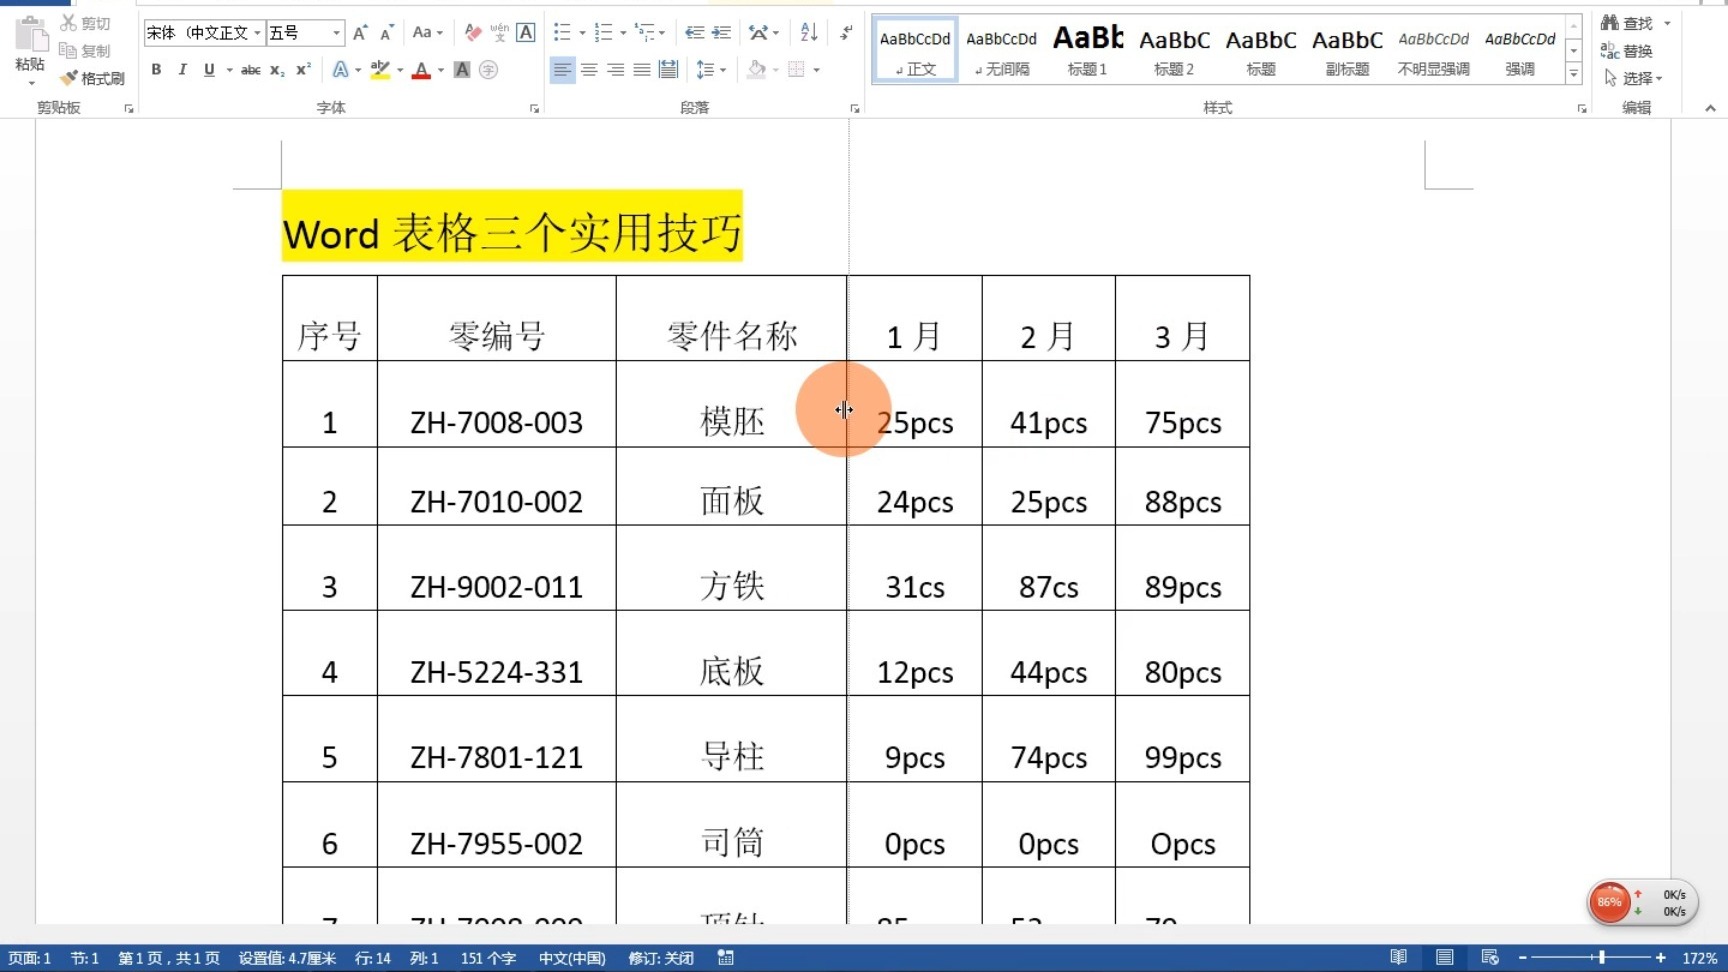The image size is (1728, 972).
Task: Shrink font size with smaller A icon
Action: [387, 33]
